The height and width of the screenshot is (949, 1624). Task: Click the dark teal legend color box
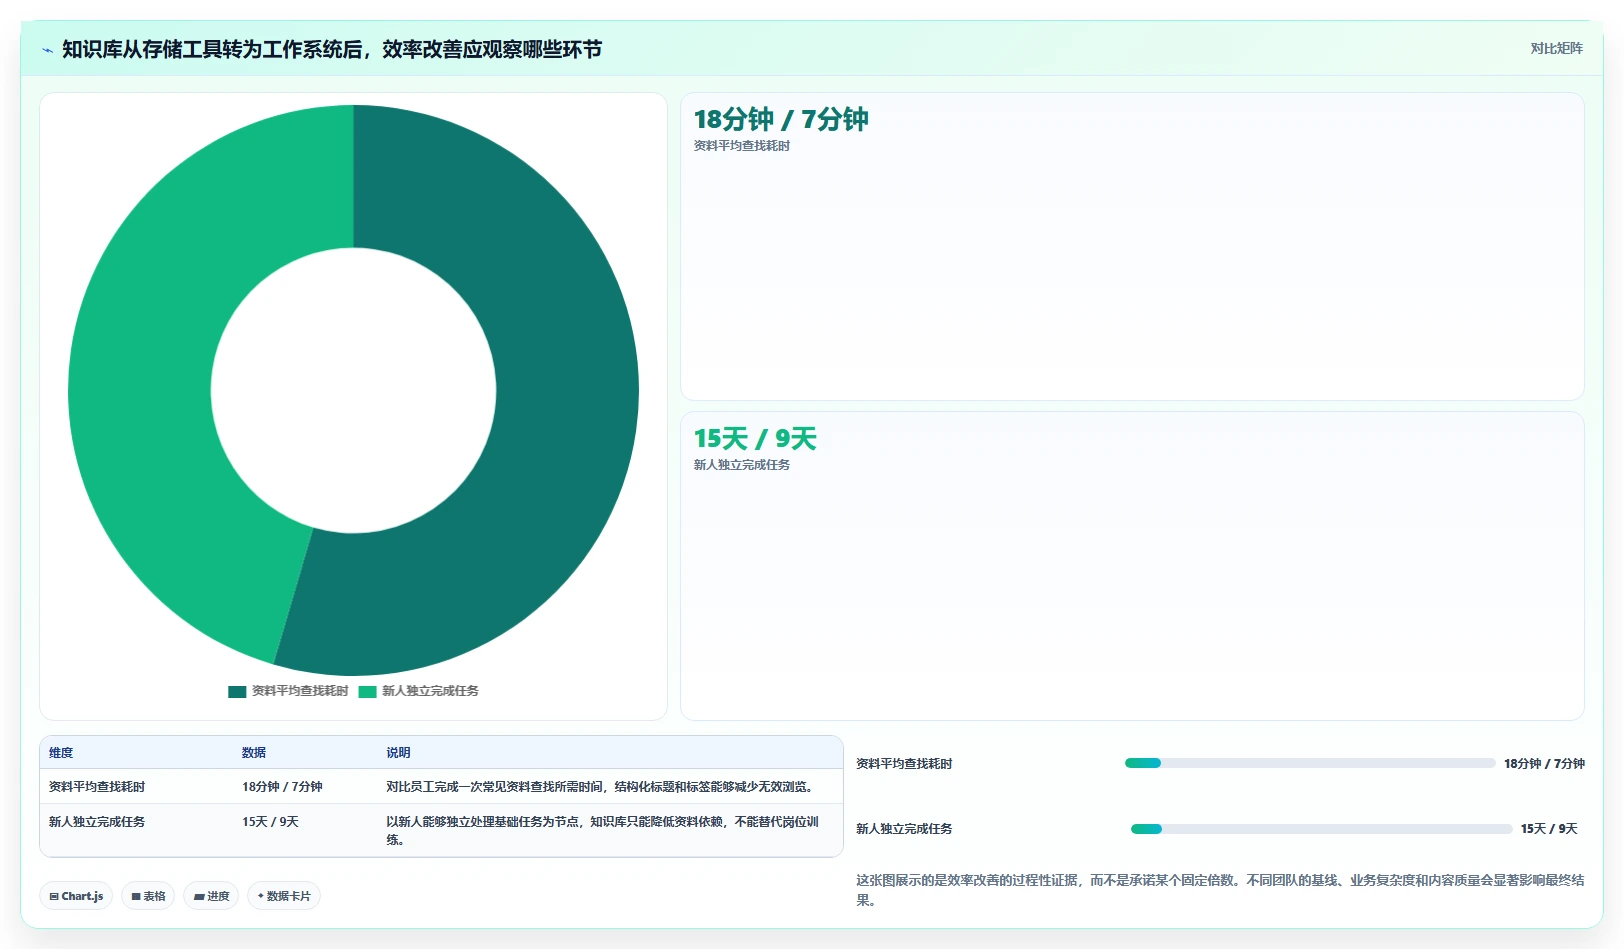pos(237,692)
